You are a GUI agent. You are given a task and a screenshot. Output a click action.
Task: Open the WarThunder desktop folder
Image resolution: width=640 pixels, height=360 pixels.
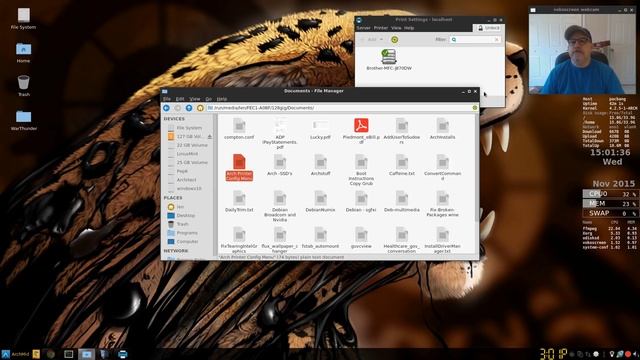point(23,120)
